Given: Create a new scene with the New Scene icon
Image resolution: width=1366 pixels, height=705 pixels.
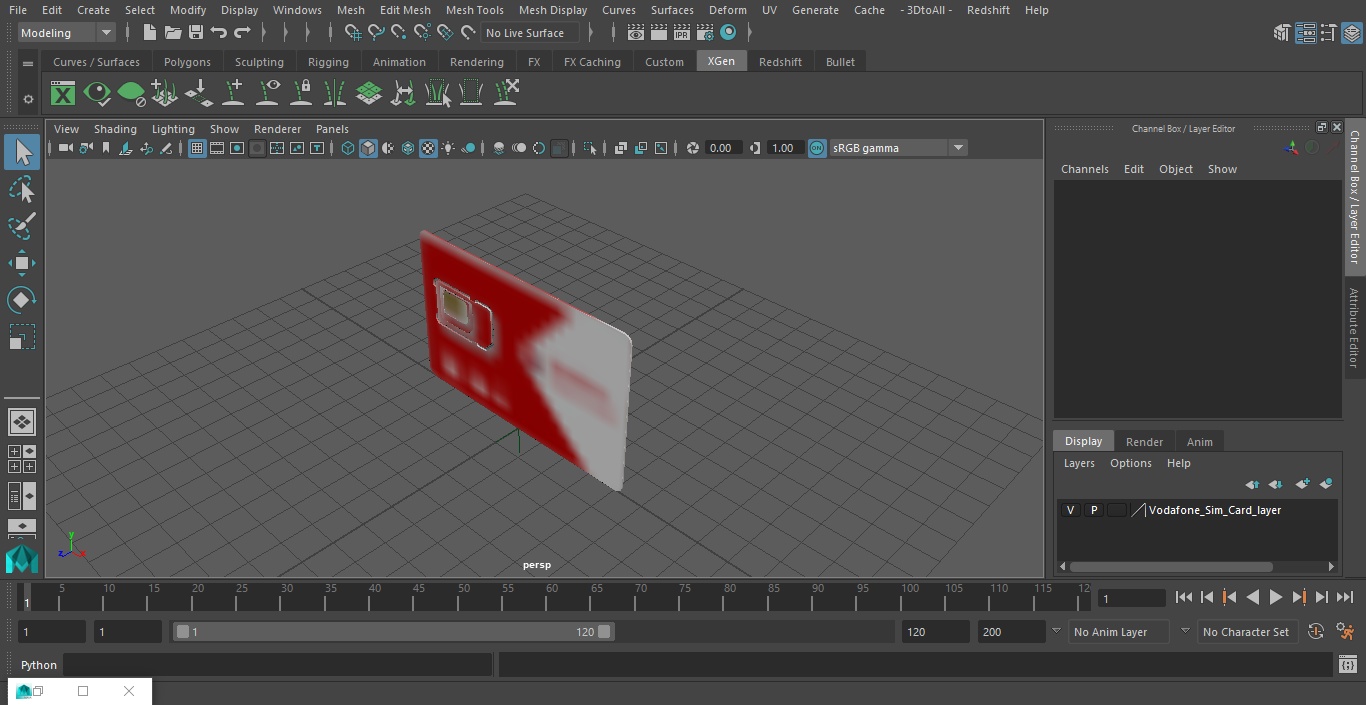Looking at the screenshot, I should tap(149, 33).
